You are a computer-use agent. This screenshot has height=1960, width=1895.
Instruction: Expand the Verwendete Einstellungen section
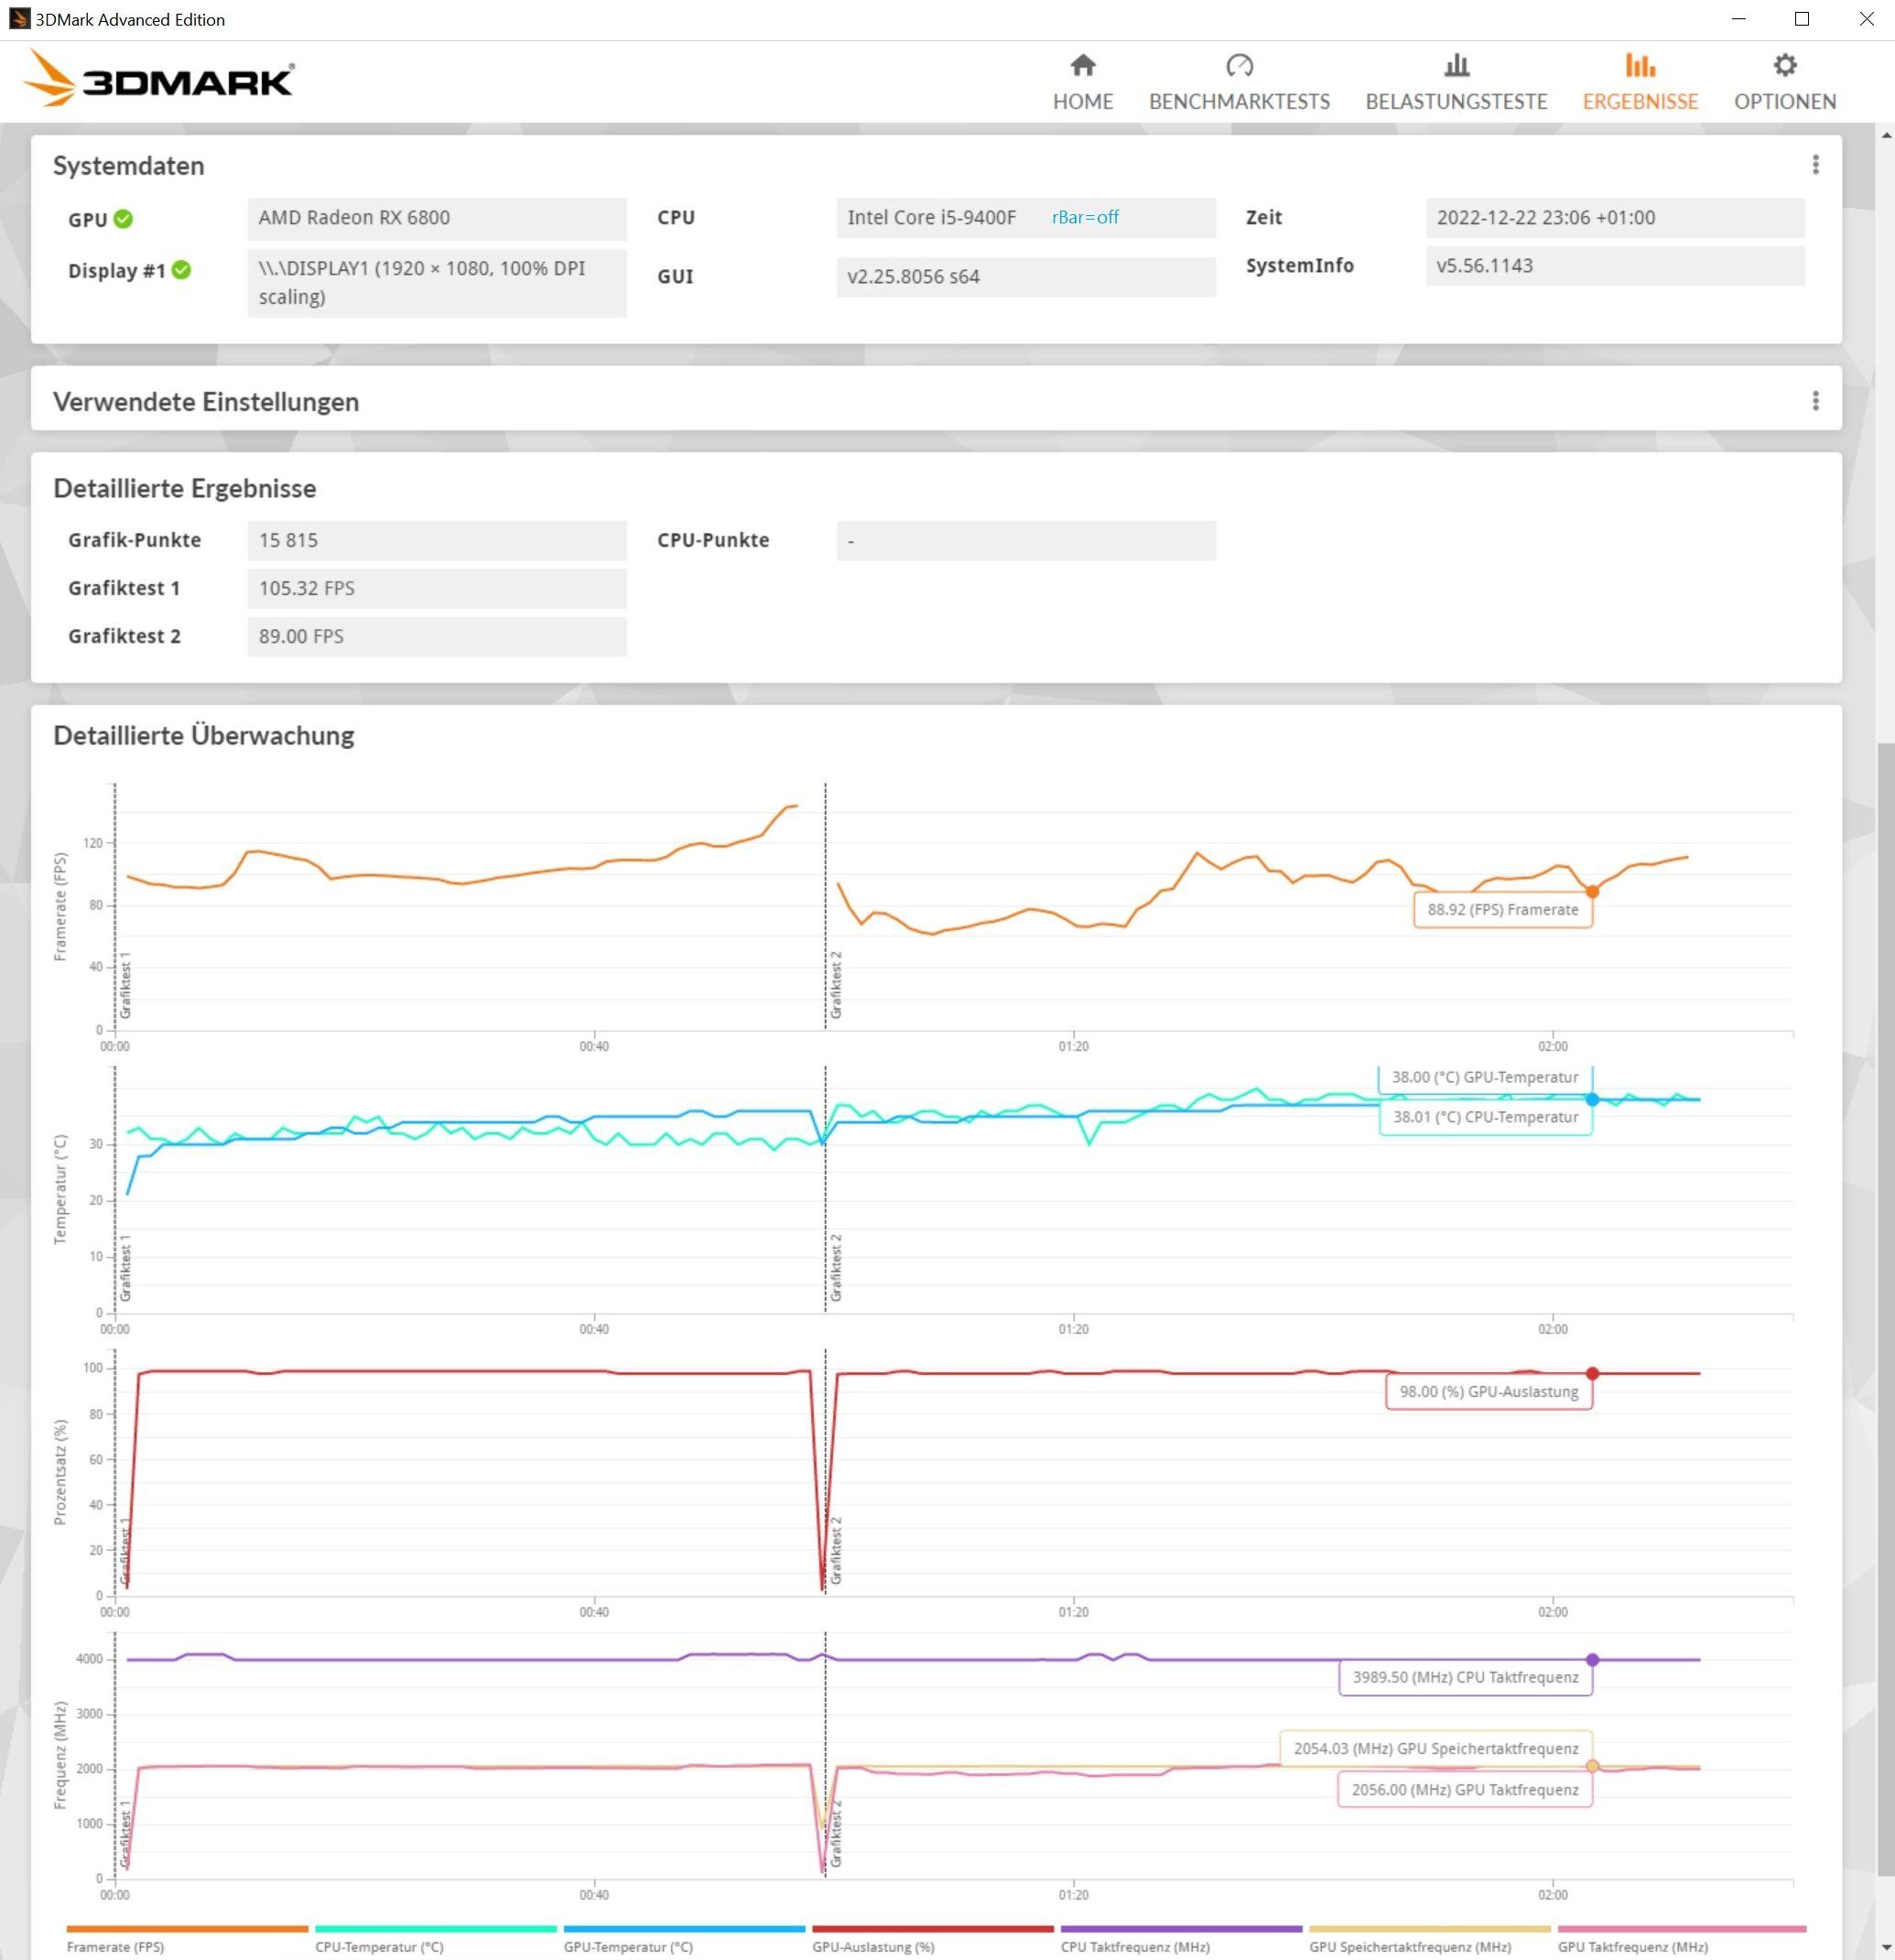[936, 399]
